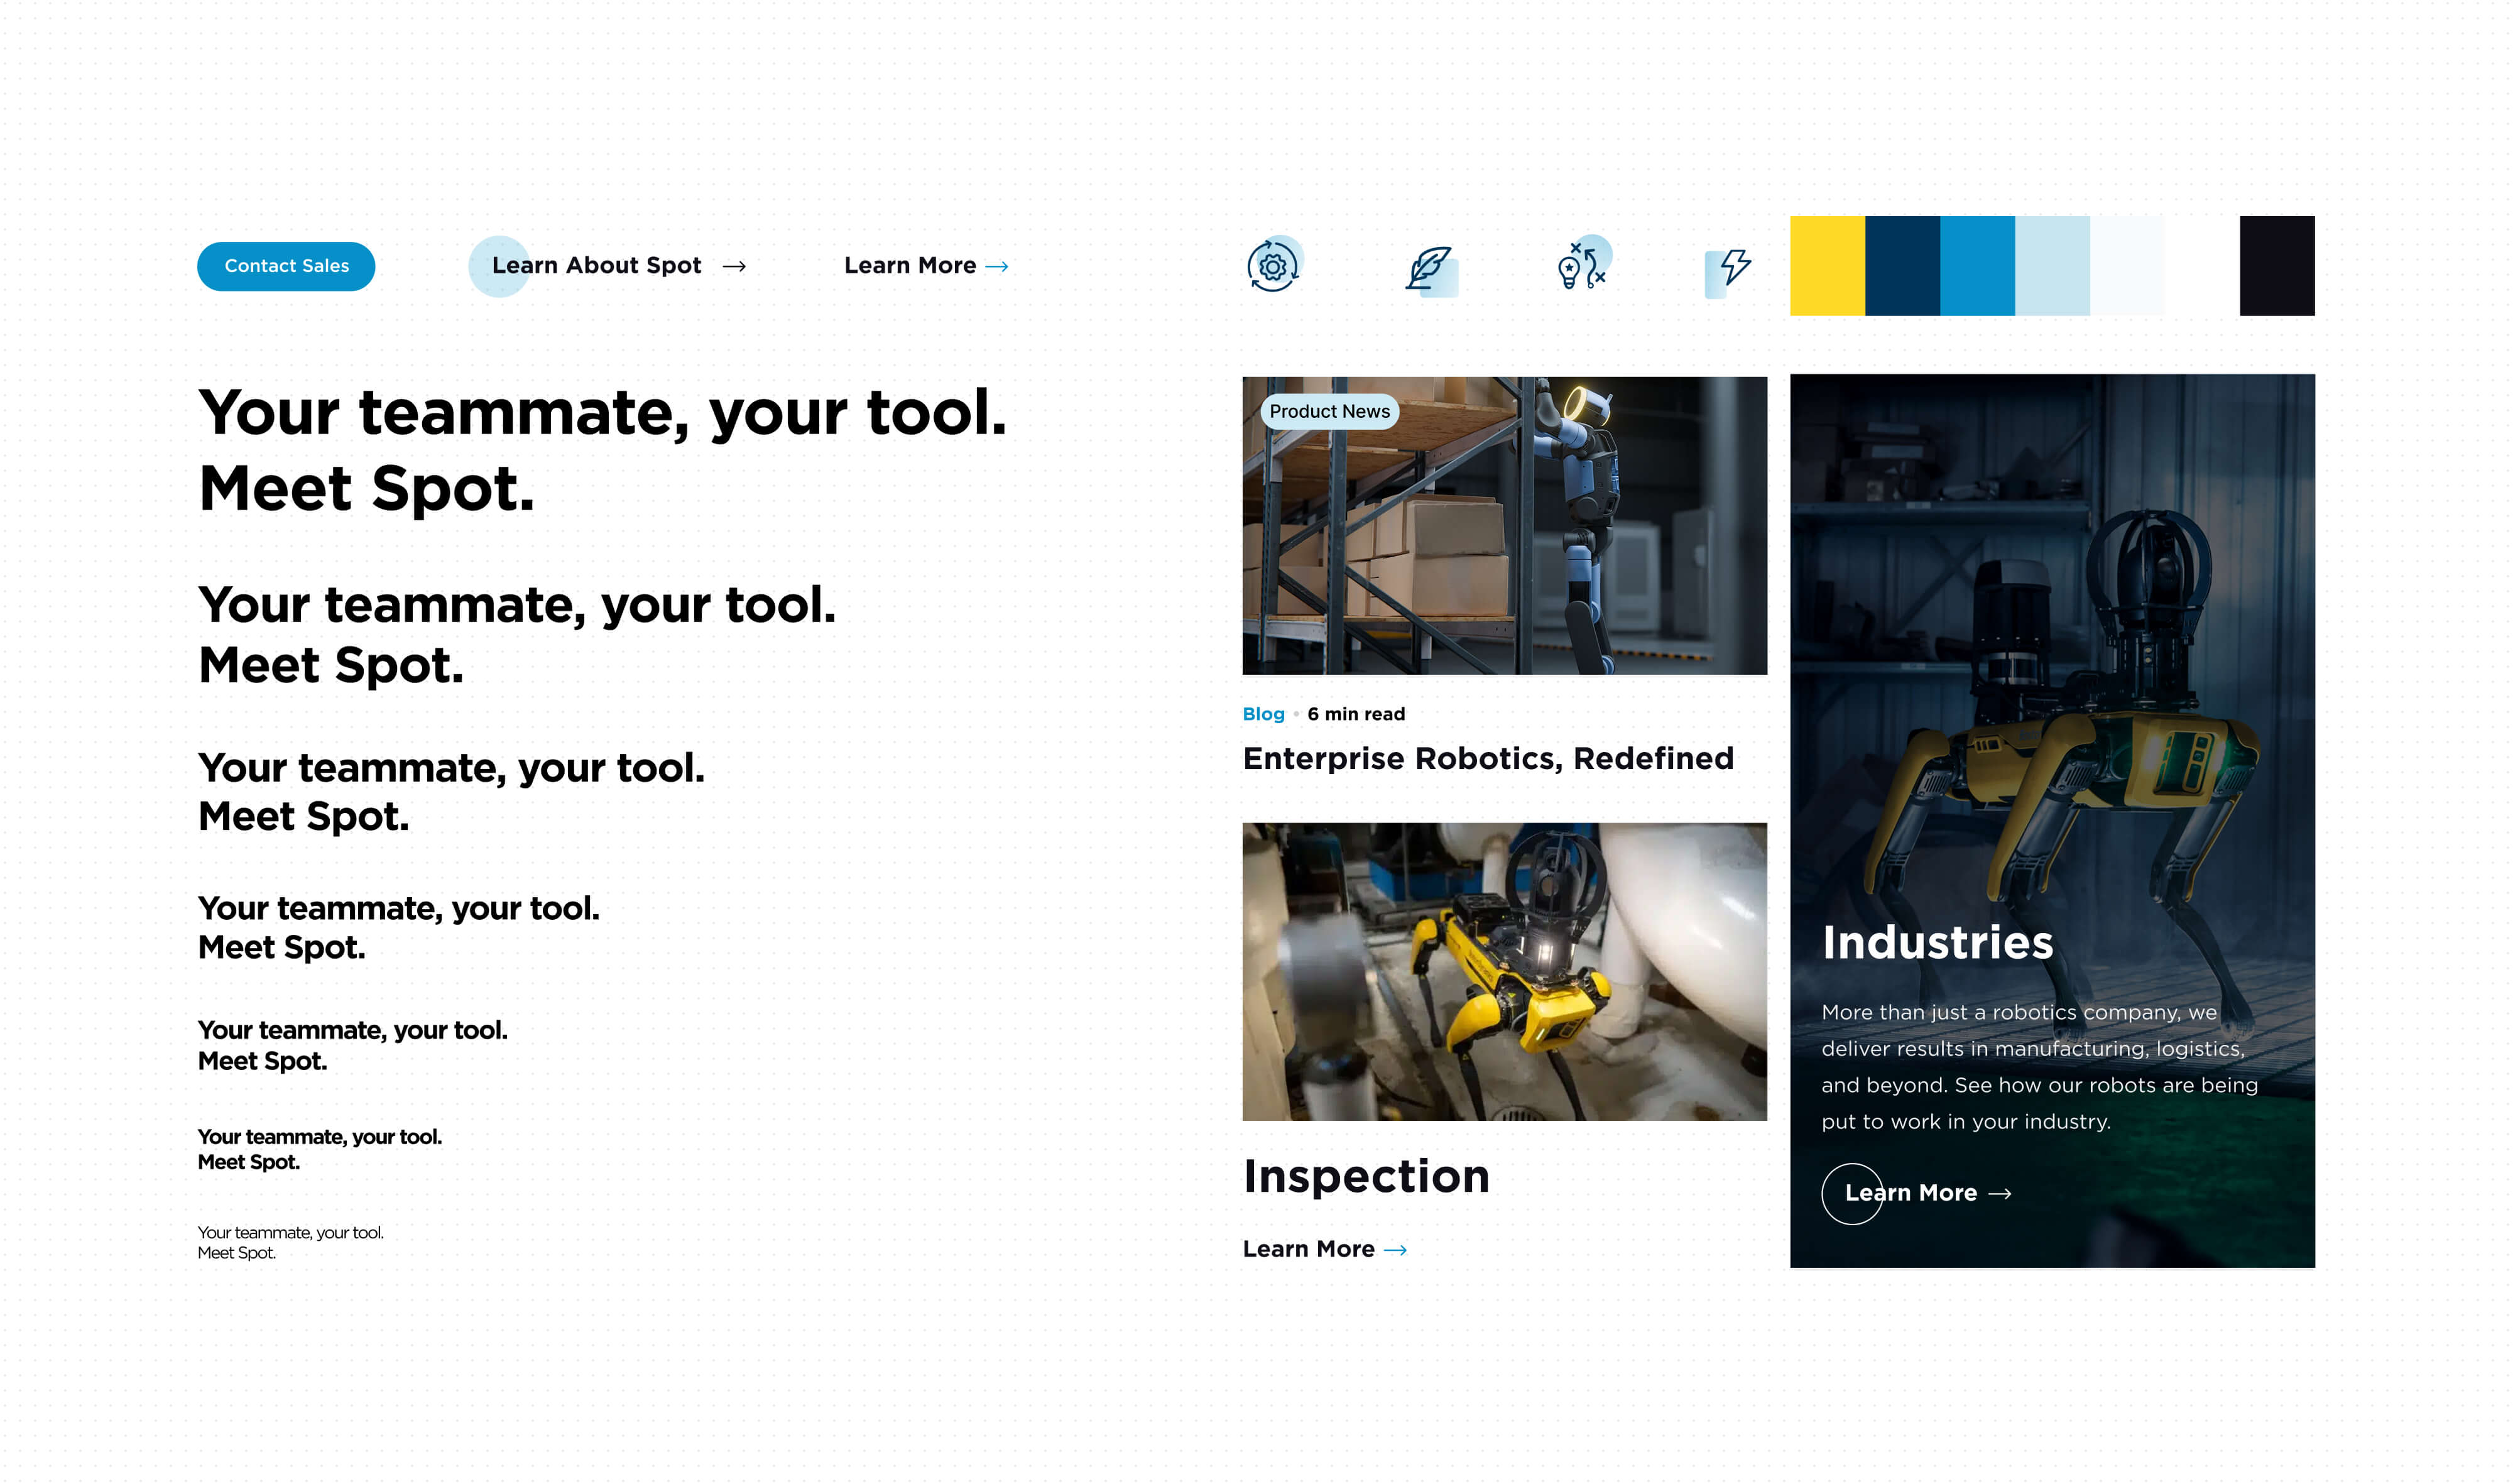This screenshot has height=1484, width=2513.
Task: Click the lightning bolt icon
Action: click(x=1733, y=268)
